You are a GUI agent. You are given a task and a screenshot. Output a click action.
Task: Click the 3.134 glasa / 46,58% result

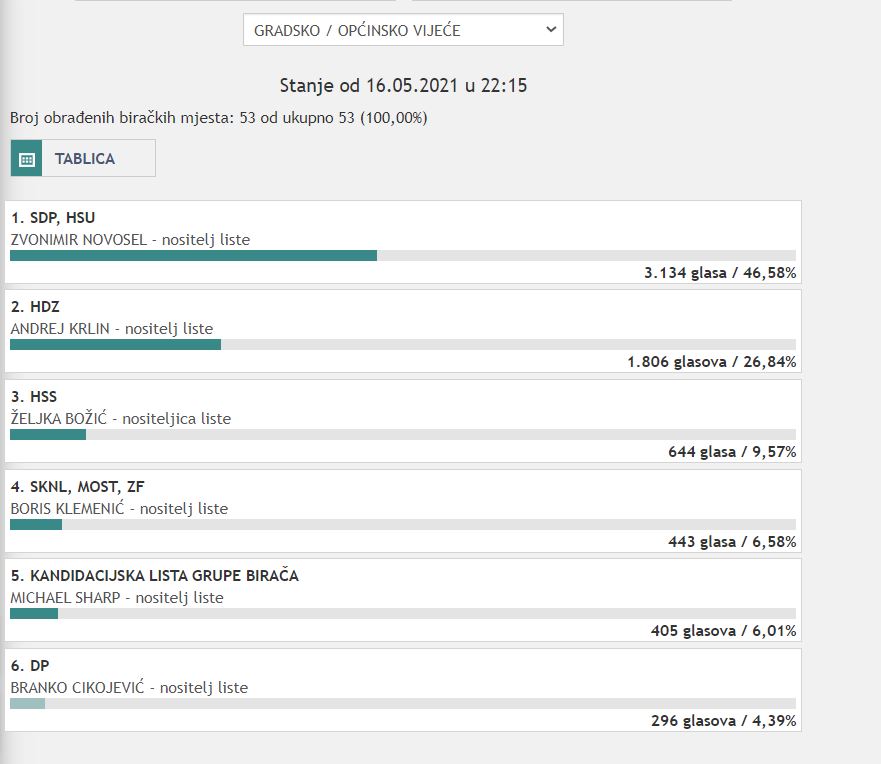(720, 273)
